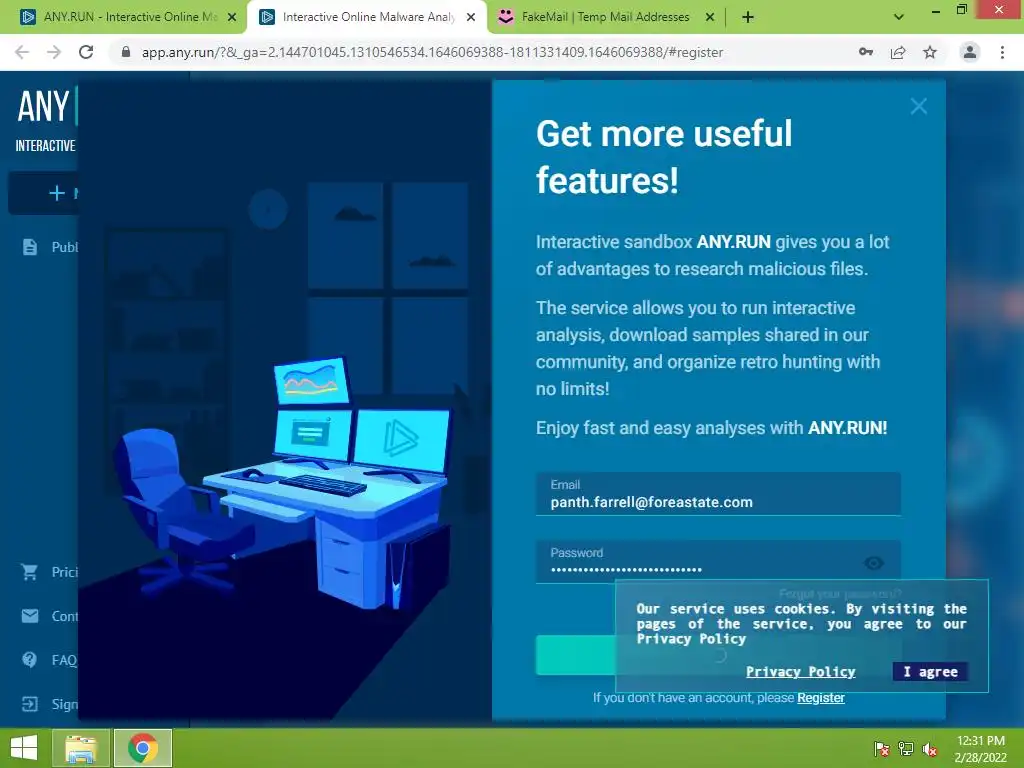
Task: Click the Email input field
Action: click(x=718, y=494)
